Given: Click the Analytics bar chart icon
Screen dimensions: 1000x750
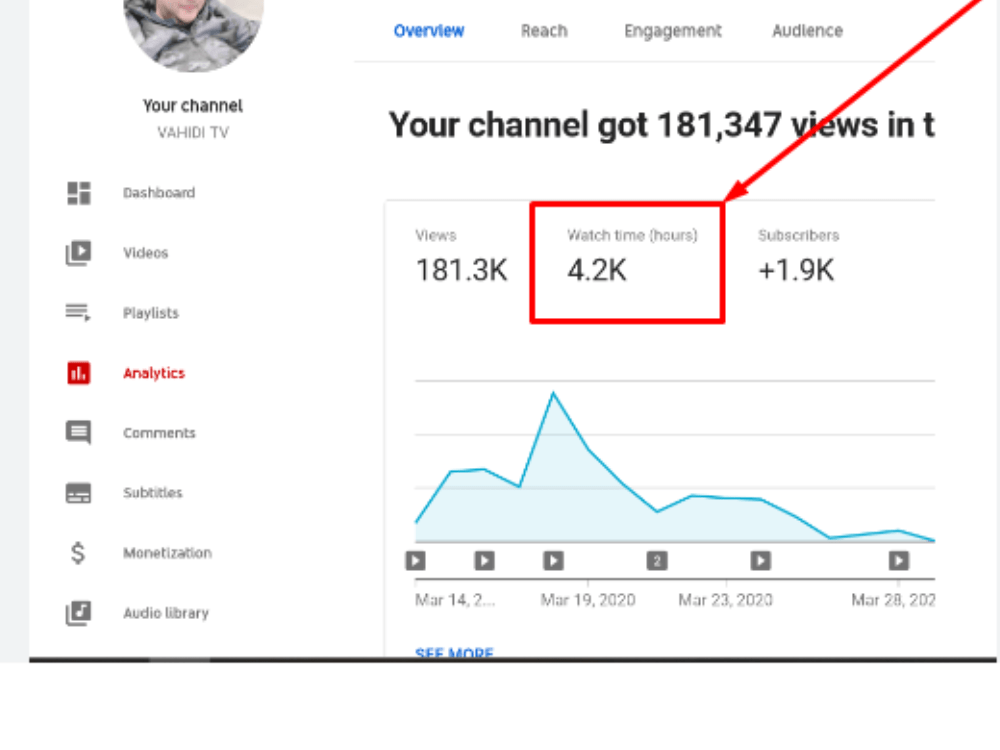Looking at the screenshot, I should (78, 372).
